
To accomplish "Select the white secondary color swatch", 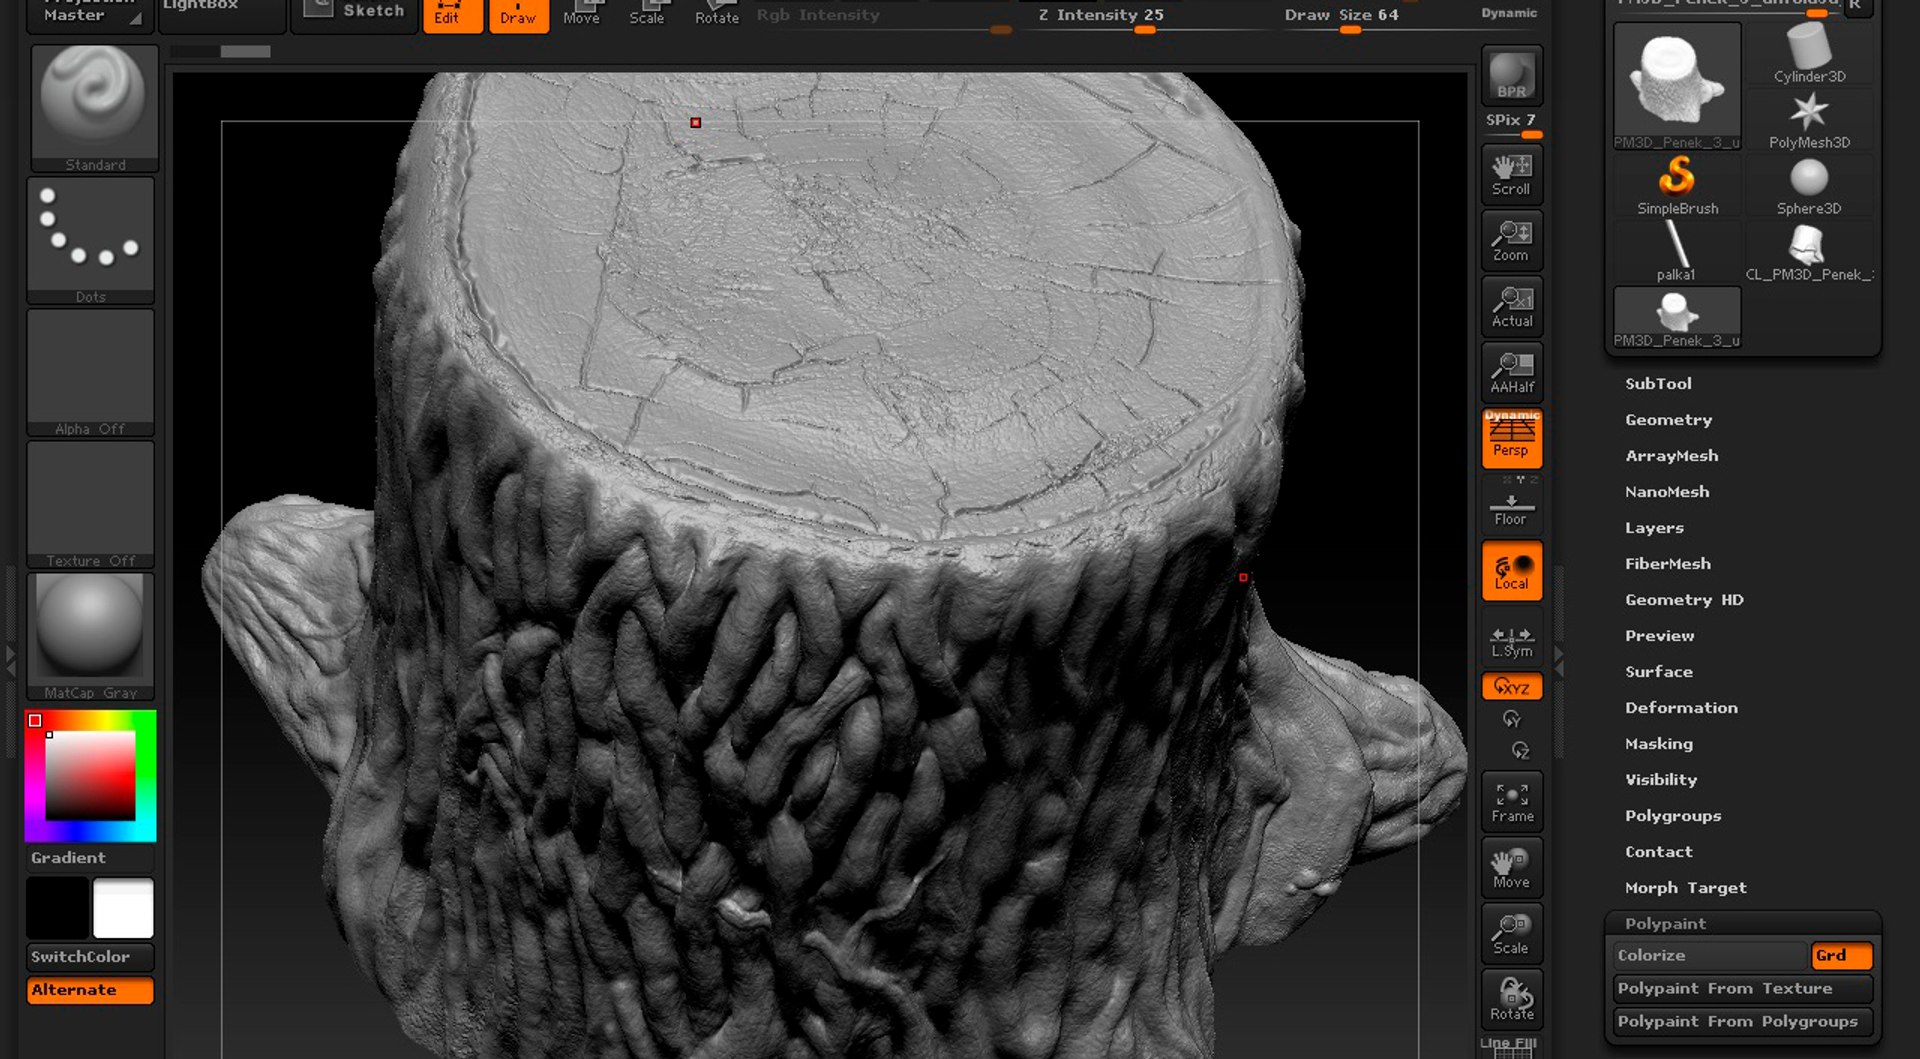I will coord(123,908).
